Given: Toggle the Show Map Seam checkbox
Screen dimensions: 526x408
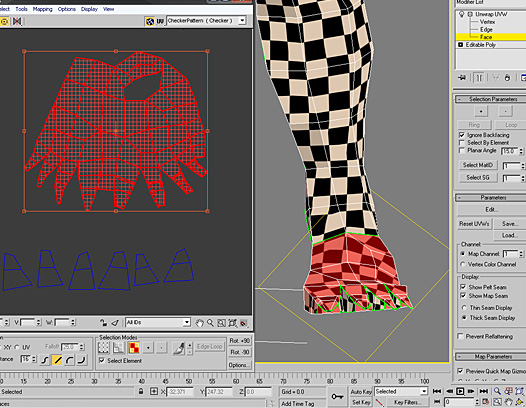Looking at the screenshot, I should point(463,296).
